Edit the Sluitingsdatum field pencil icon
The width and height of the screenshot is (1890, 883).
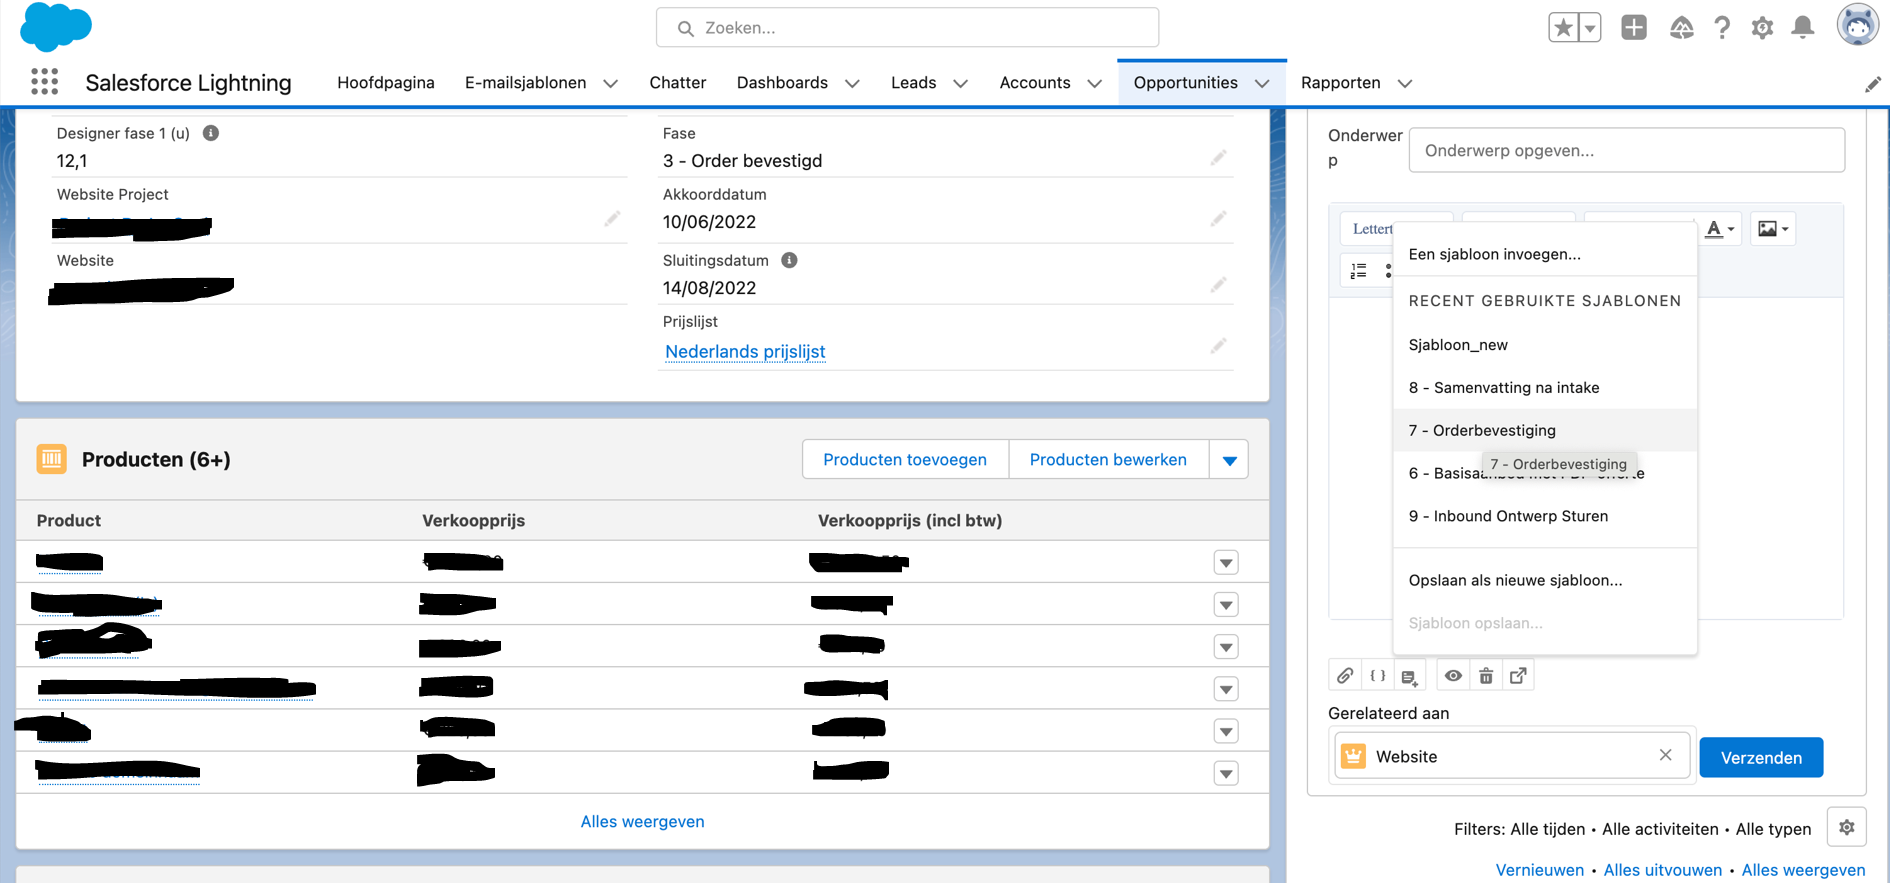coord(1218,286)
